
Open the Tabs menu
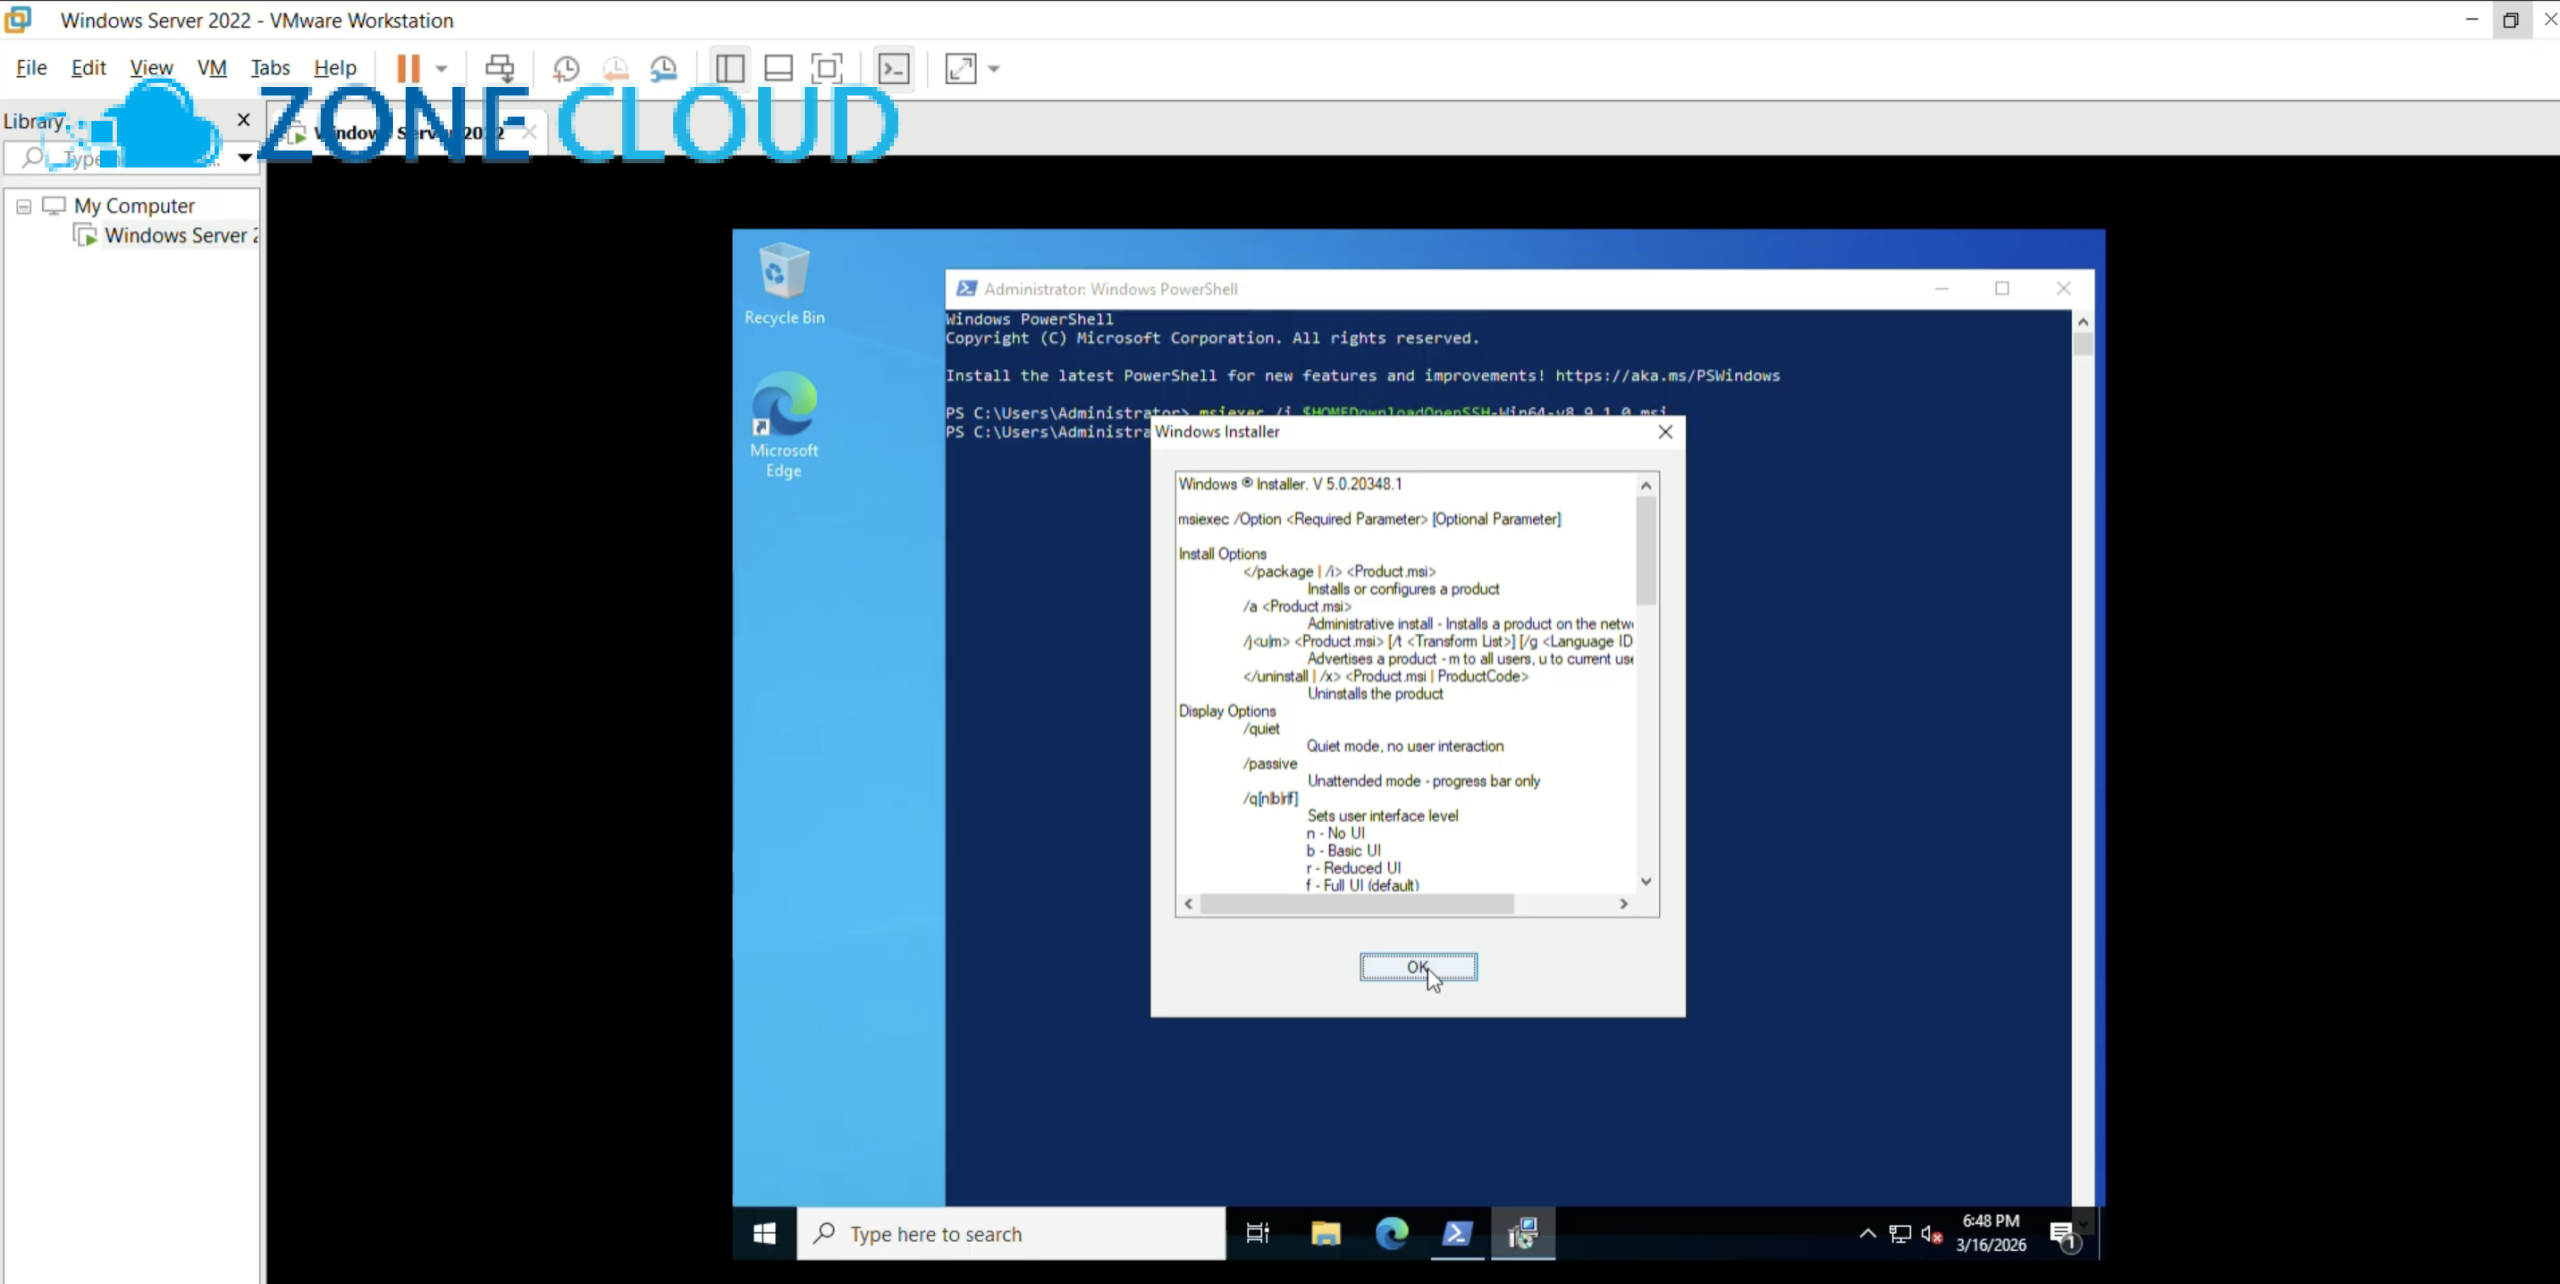(270, 67)
